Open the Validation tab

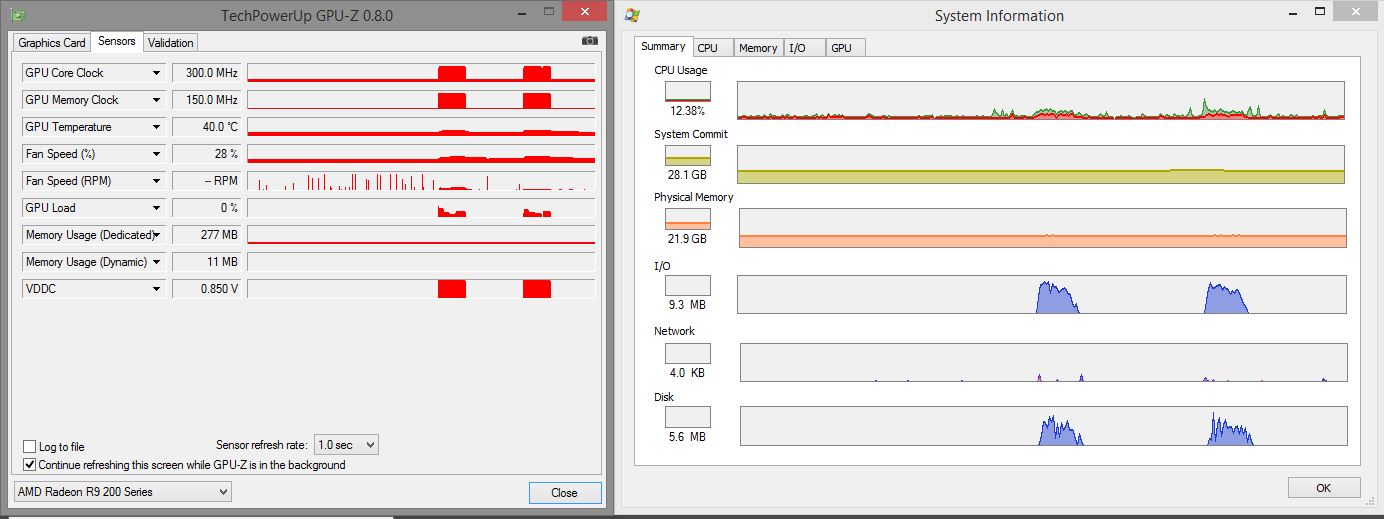170,43
